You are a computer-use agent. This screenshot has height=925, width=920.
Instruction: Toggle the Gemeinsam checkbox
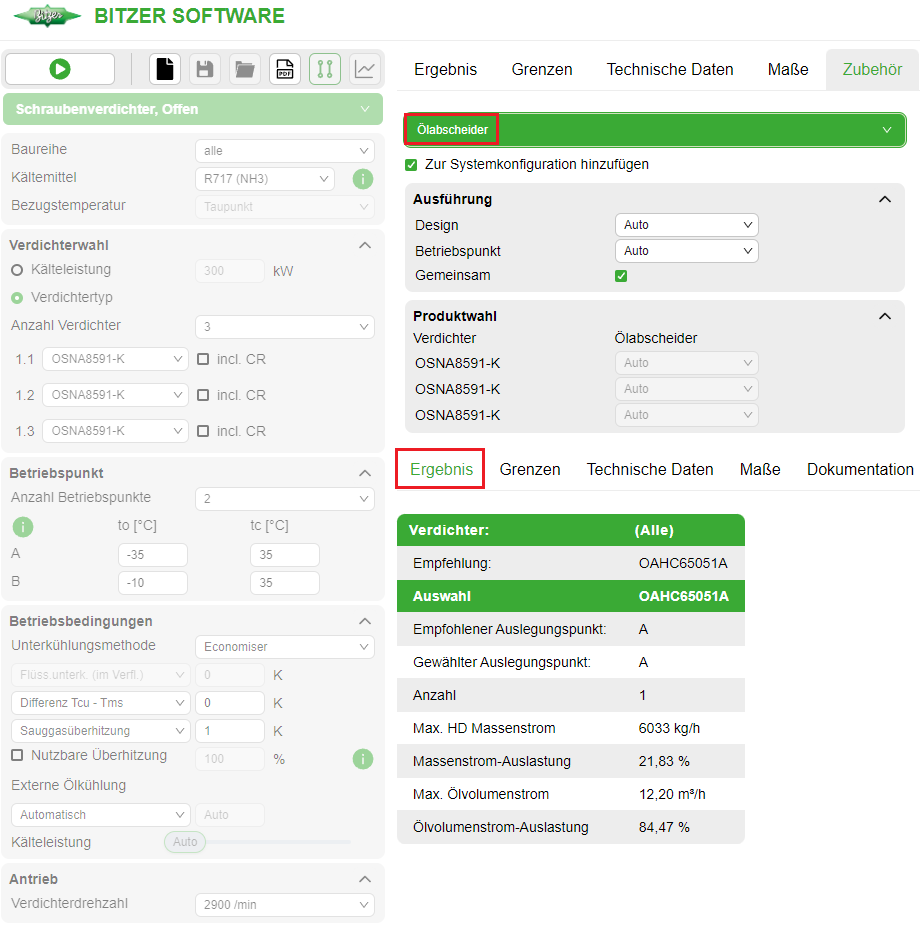(x=621, y=275)
